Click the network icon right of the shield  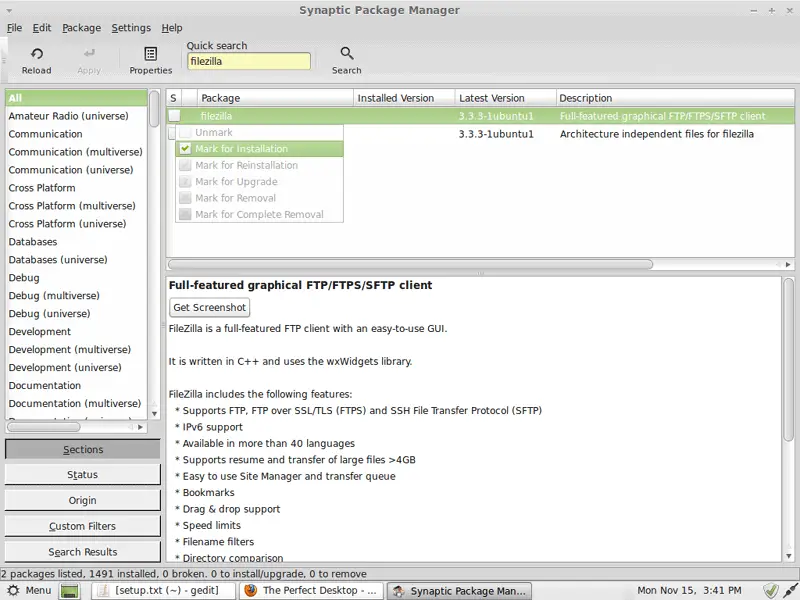pyautogui.click(x=790, y=591)
